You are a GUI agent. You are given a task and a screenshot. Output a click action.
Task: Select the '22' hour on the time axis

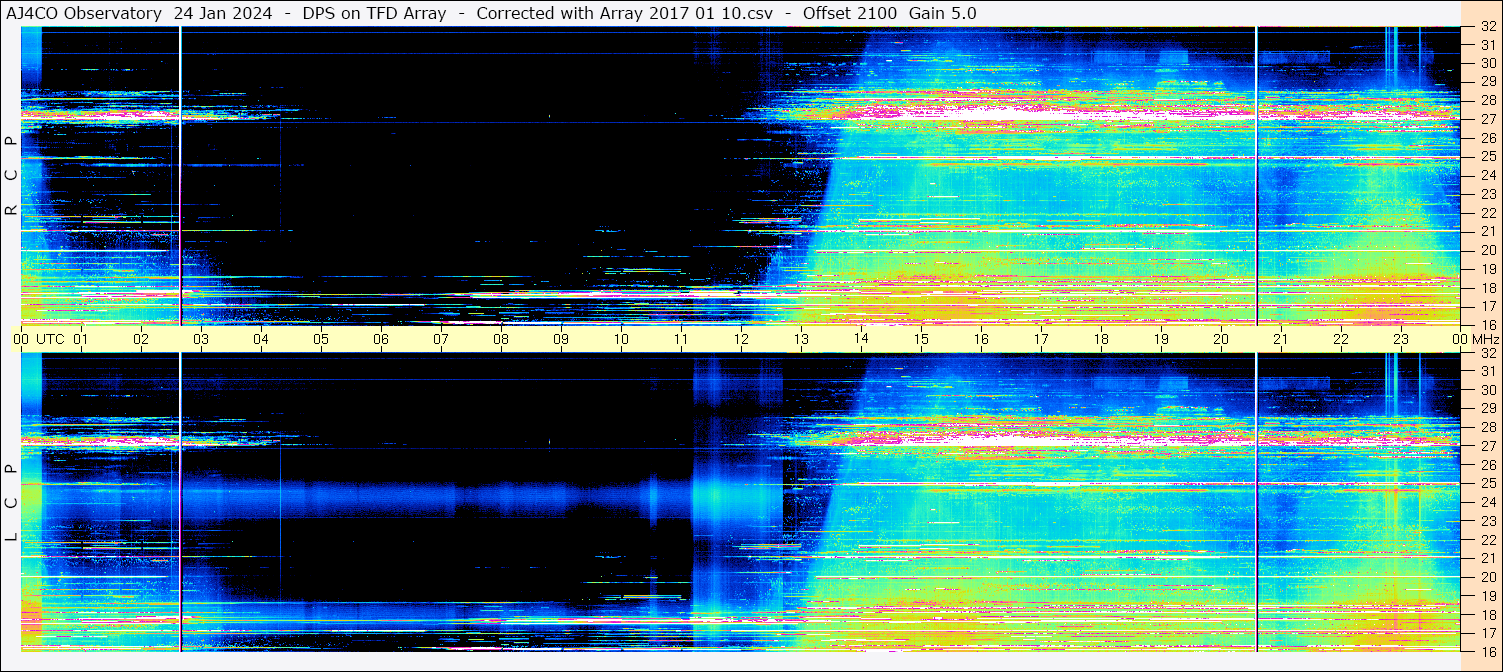(1341, 339)
